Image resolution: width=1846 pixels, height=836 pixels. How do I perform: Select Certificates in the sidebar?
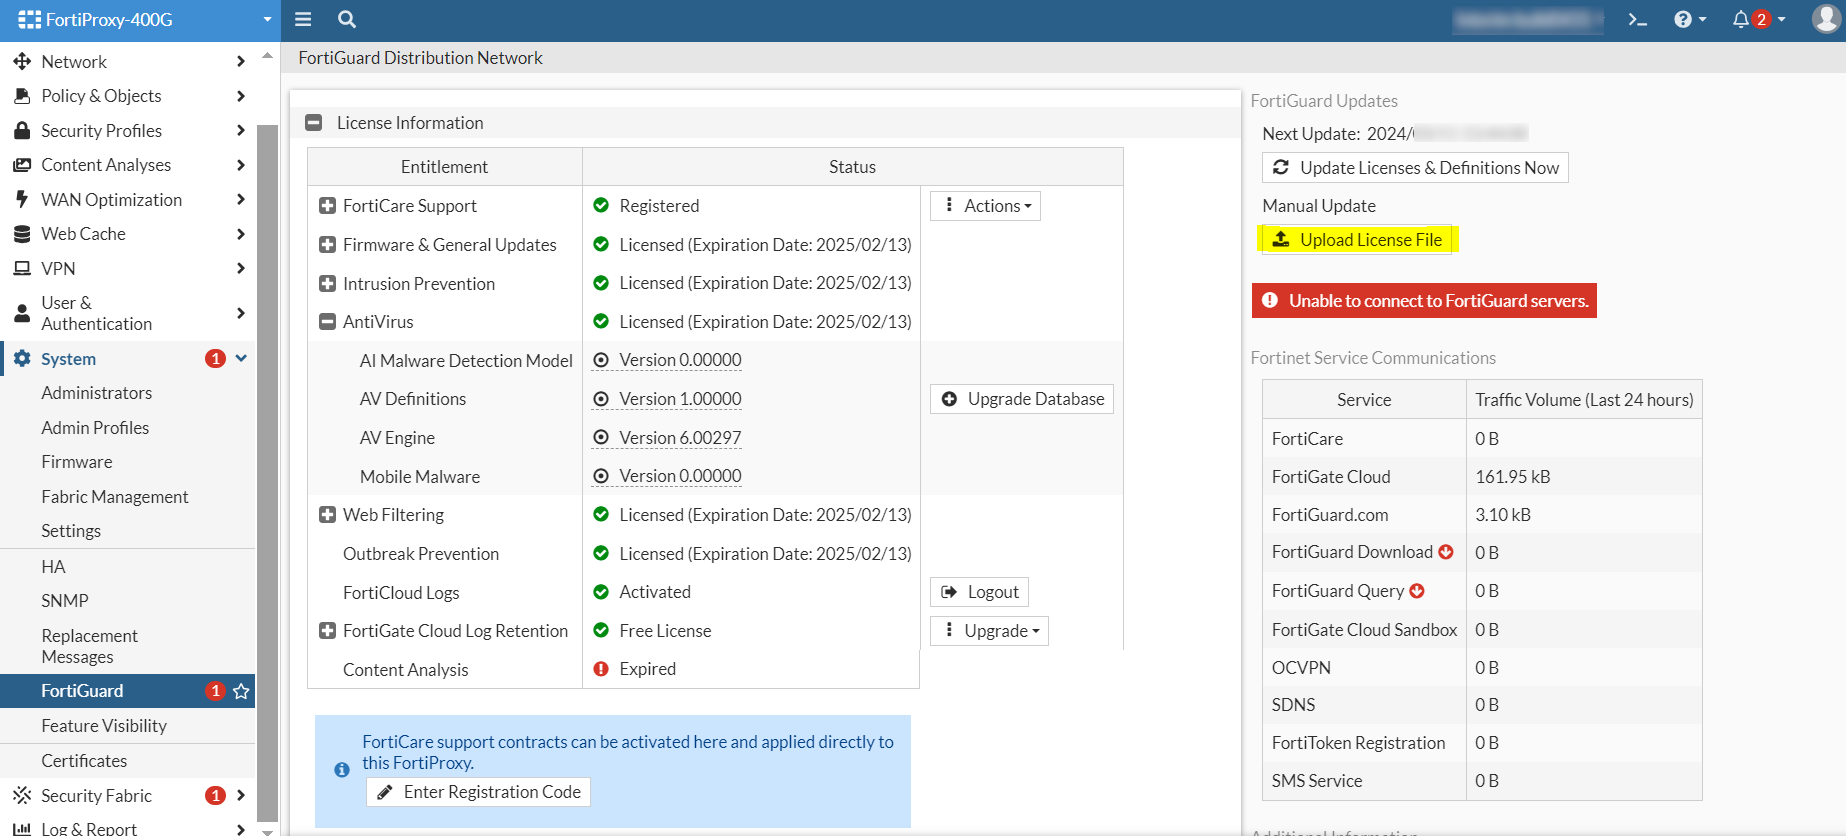point(84,761)
